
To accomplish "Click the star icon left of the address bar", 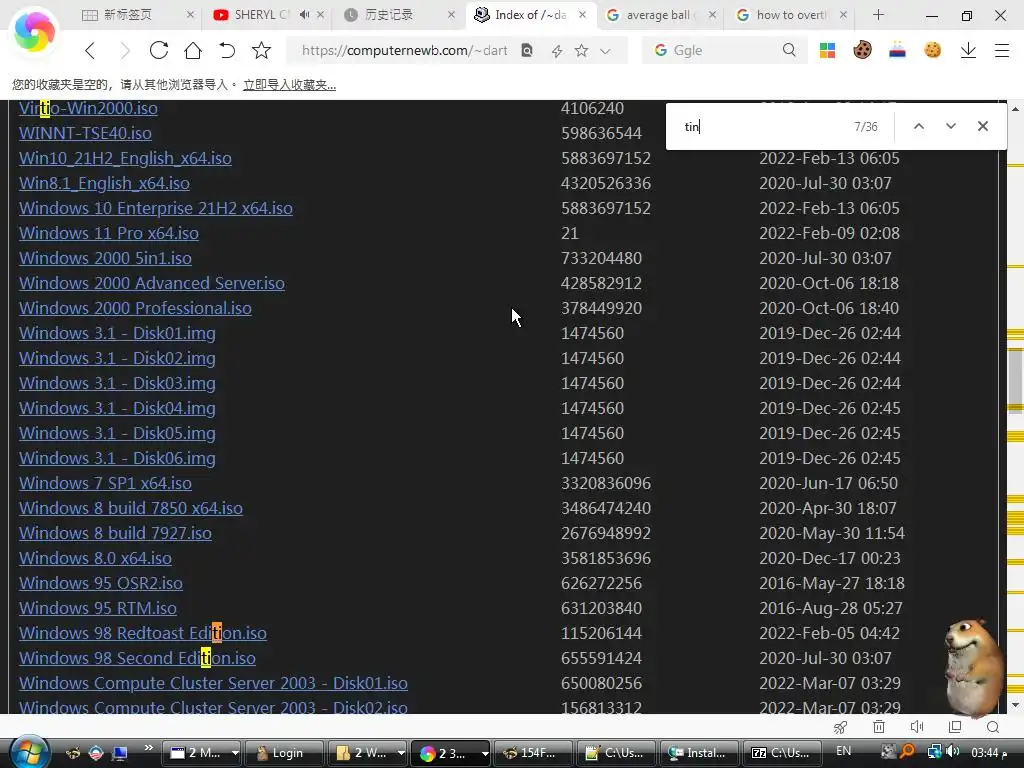I will tap(261, 50).
